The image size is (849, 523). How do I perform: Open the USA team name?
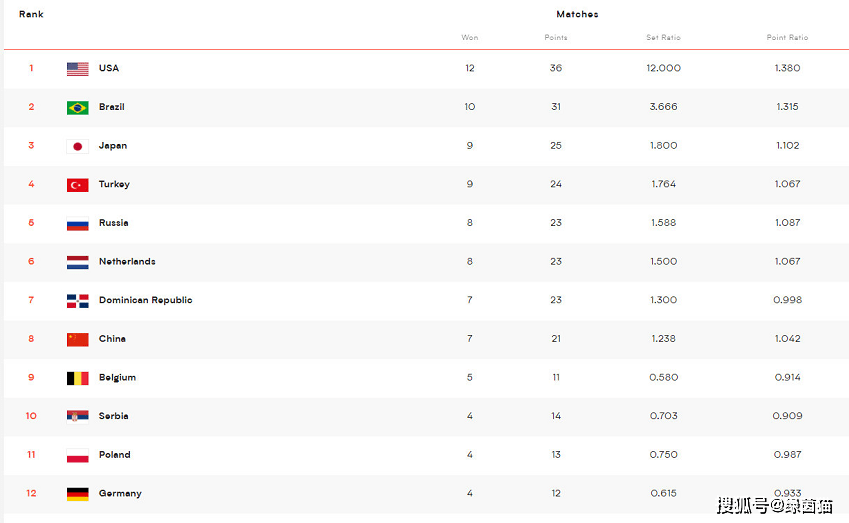(x=109, y=68)
